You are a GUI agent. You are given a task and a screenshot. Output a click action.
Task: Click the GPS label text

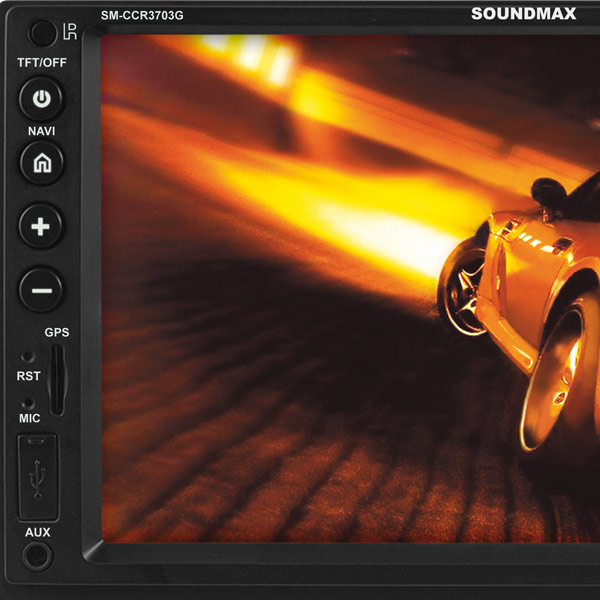(x=56, y=332)
